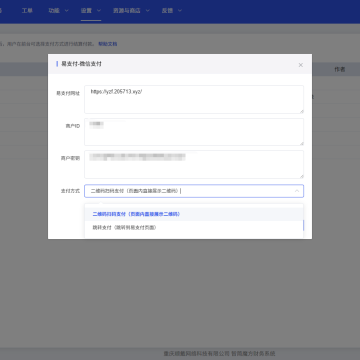Click the 支付方式 combo box field
Screen dimensions: 360x360
pos(194,191)
